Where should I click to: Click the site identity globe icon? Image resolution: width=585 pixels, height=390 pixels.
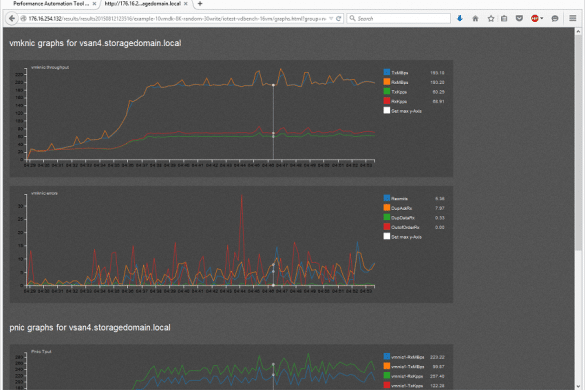(x=23, y=18)
